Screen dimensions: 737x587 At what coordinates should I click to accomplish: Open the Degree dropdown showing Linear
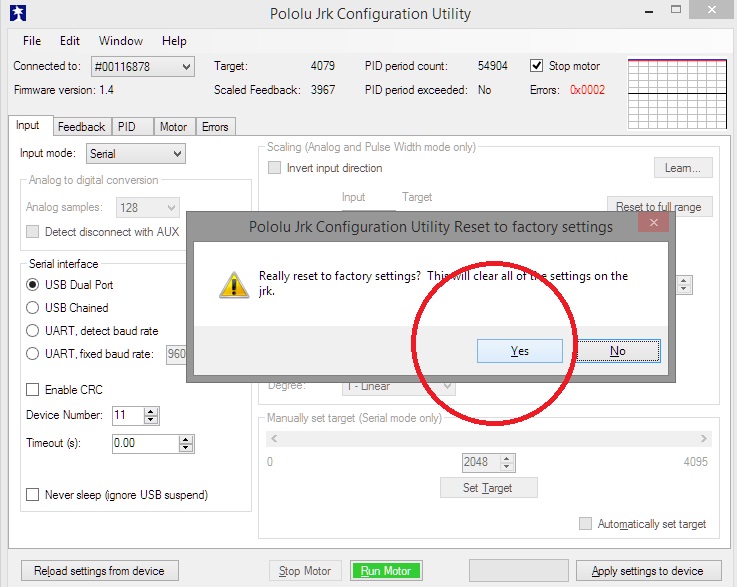pos(399,386)
